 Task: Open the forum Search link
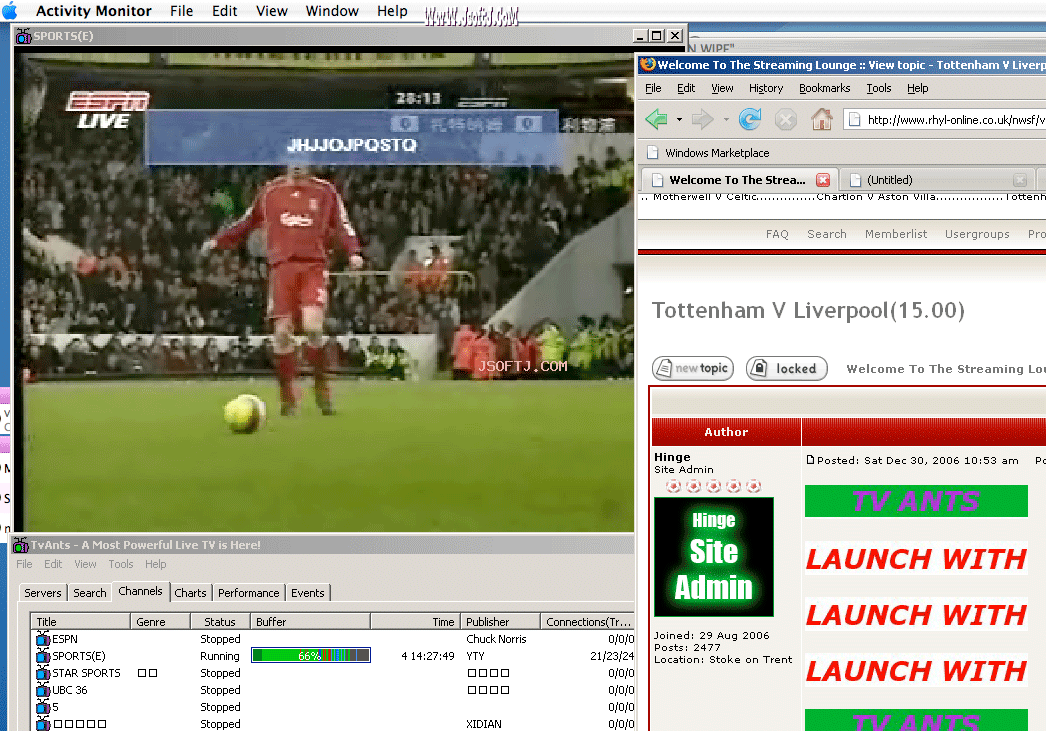click(827, 234)
